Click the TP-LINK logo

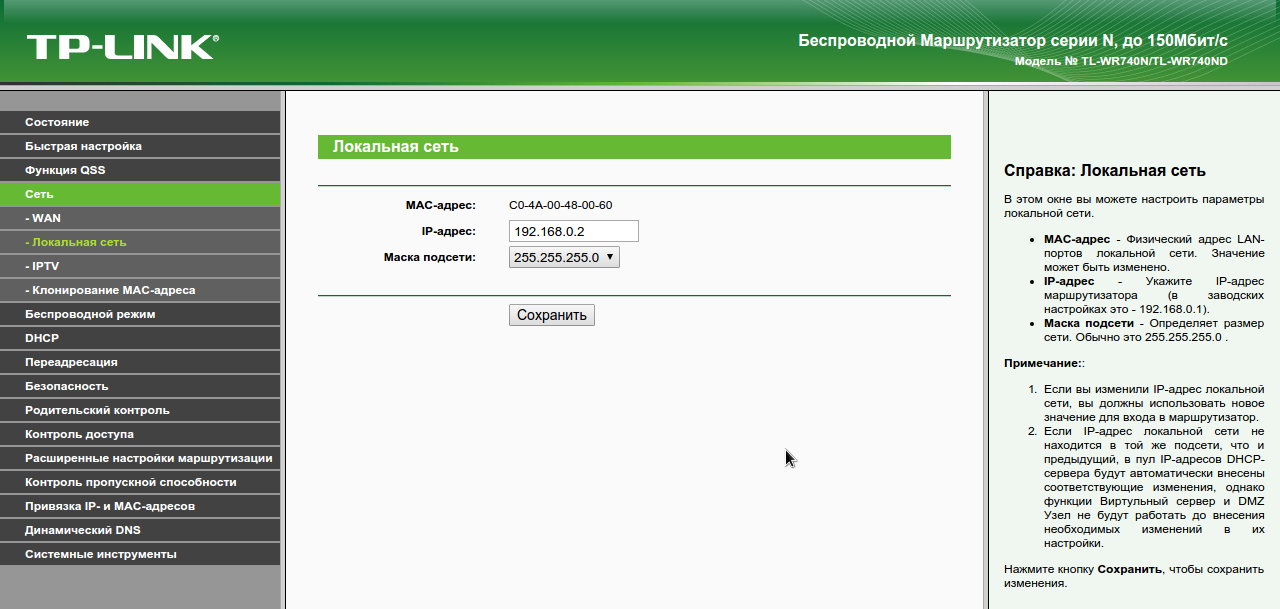tap(122, 46)
